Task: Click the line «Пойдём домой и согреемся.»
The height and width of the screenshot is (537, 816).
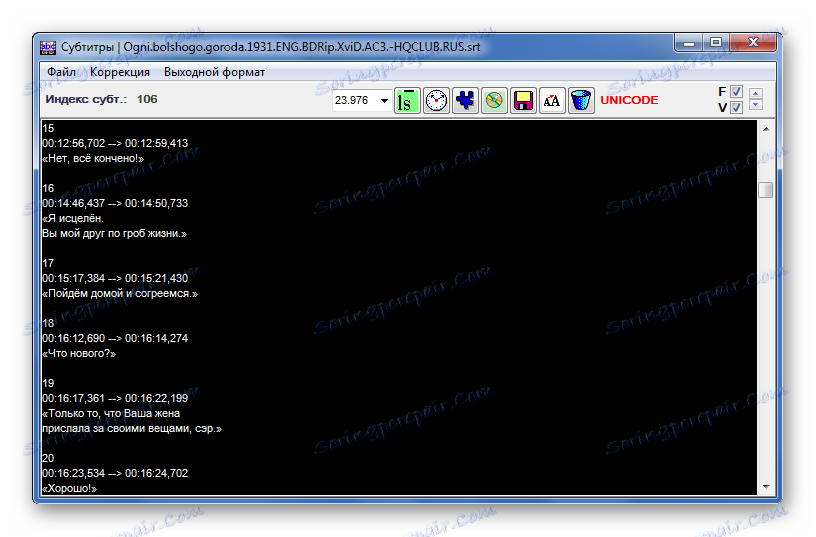Action: click(x=120, y=293)
